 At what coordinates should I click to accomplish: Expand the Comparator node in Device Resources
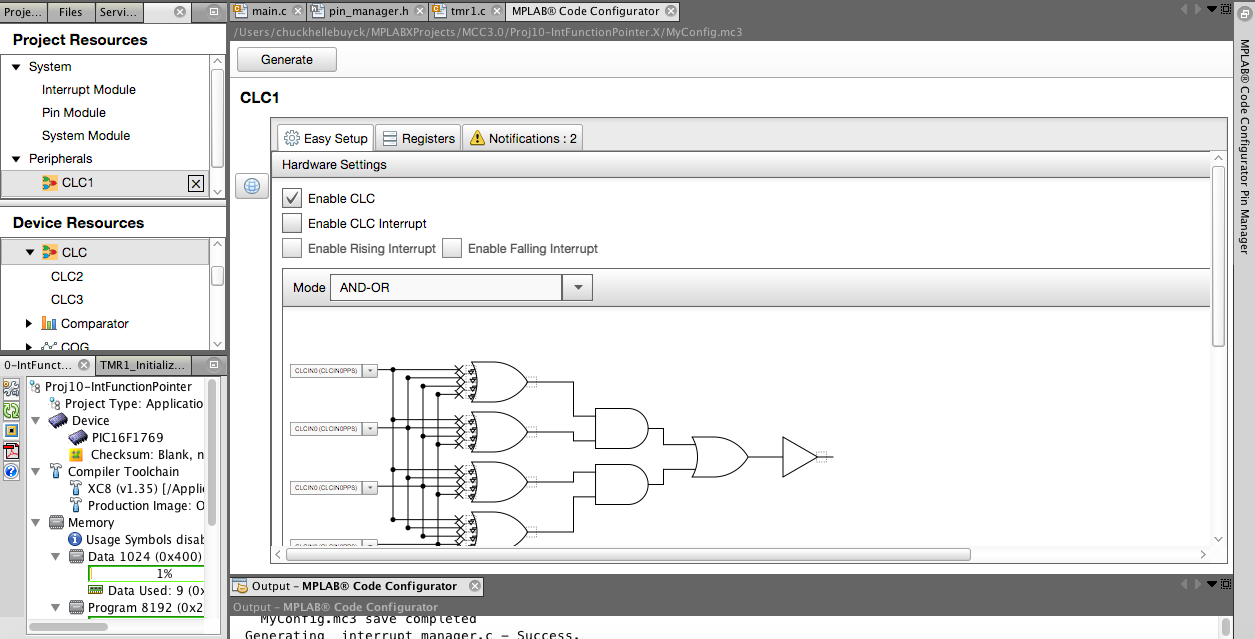(x=30, y=324)
